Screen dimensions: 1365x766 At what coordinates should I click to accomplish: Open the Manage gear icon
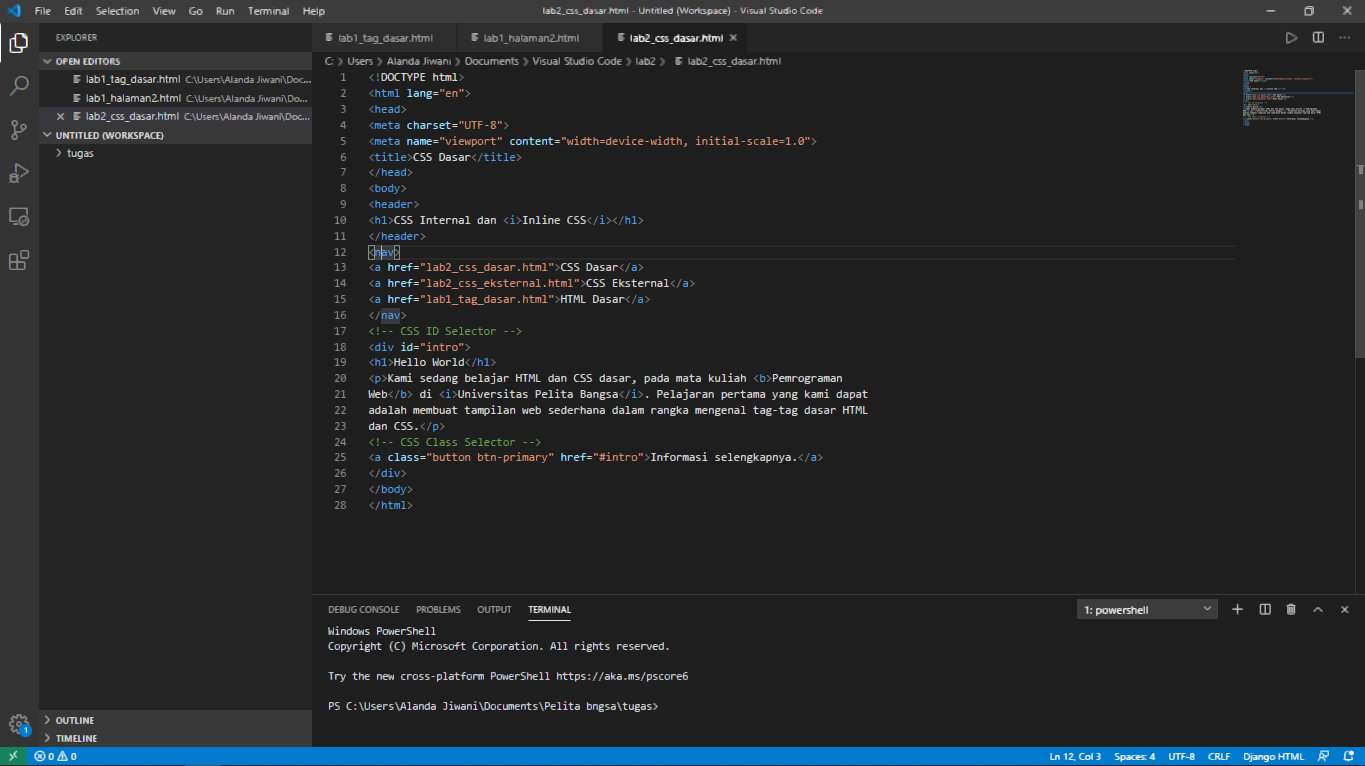(19, 724)
